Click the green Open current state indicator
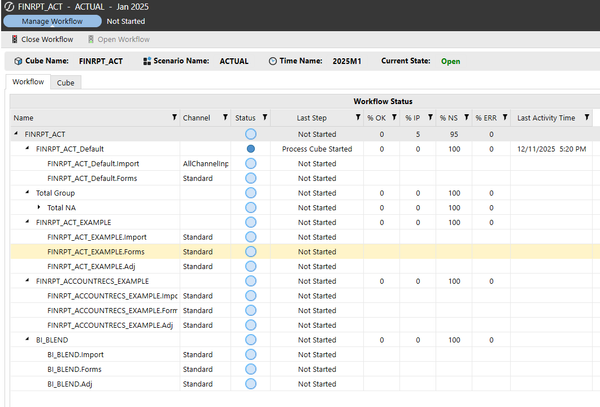The height and width of the screenshot is (407, 600). (451, 61)
